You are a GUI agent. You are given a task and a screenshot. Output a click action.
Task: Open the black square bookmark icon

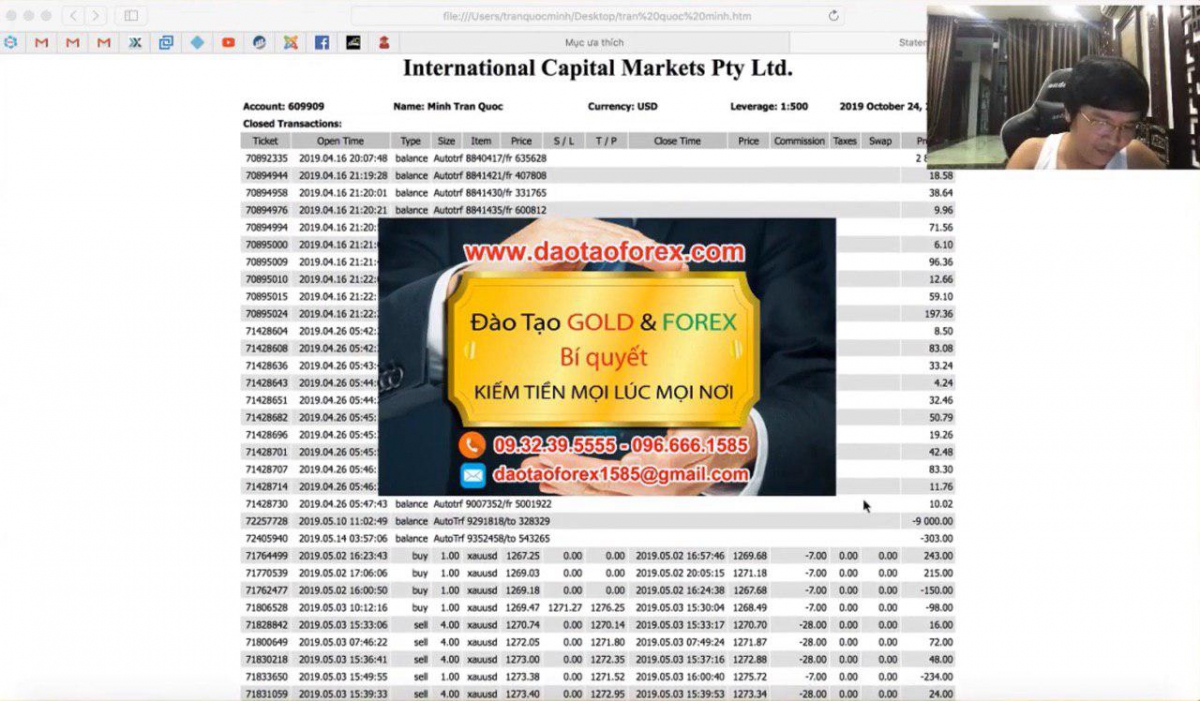(353, 43)
